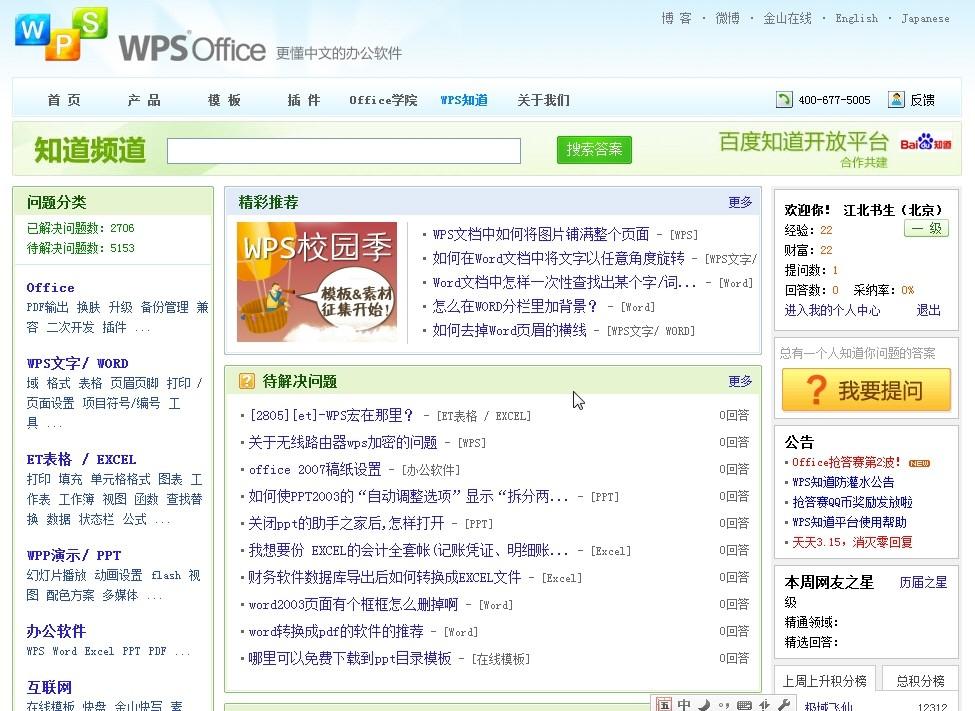Click the 一级 user level badge

tap(926, 229)
